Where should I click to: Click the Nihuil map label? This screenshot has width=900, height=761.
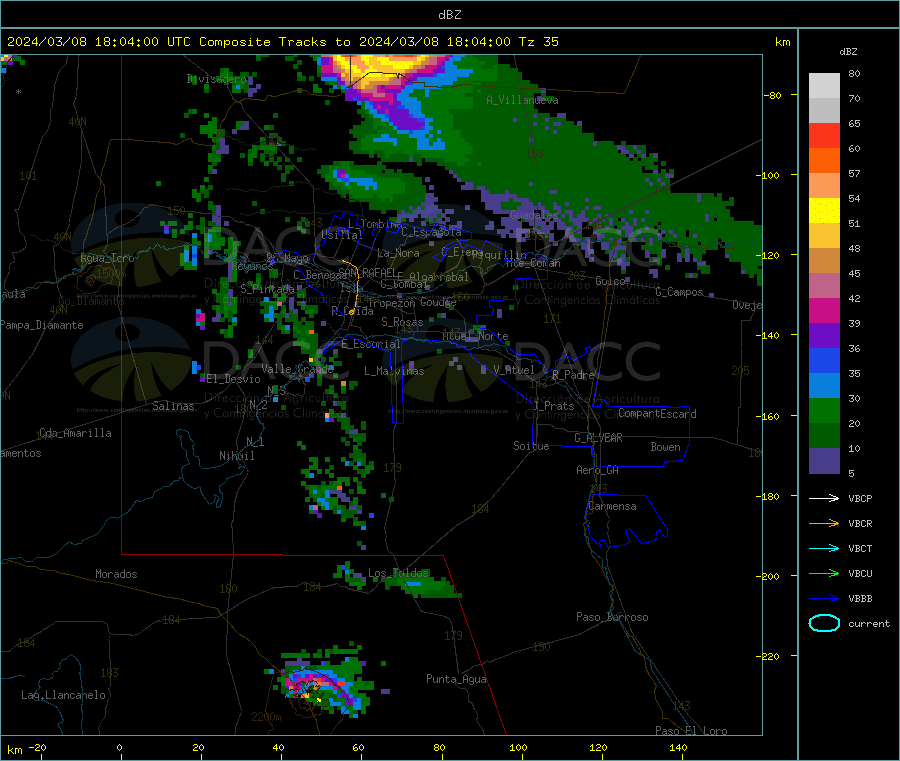point(236,456)
